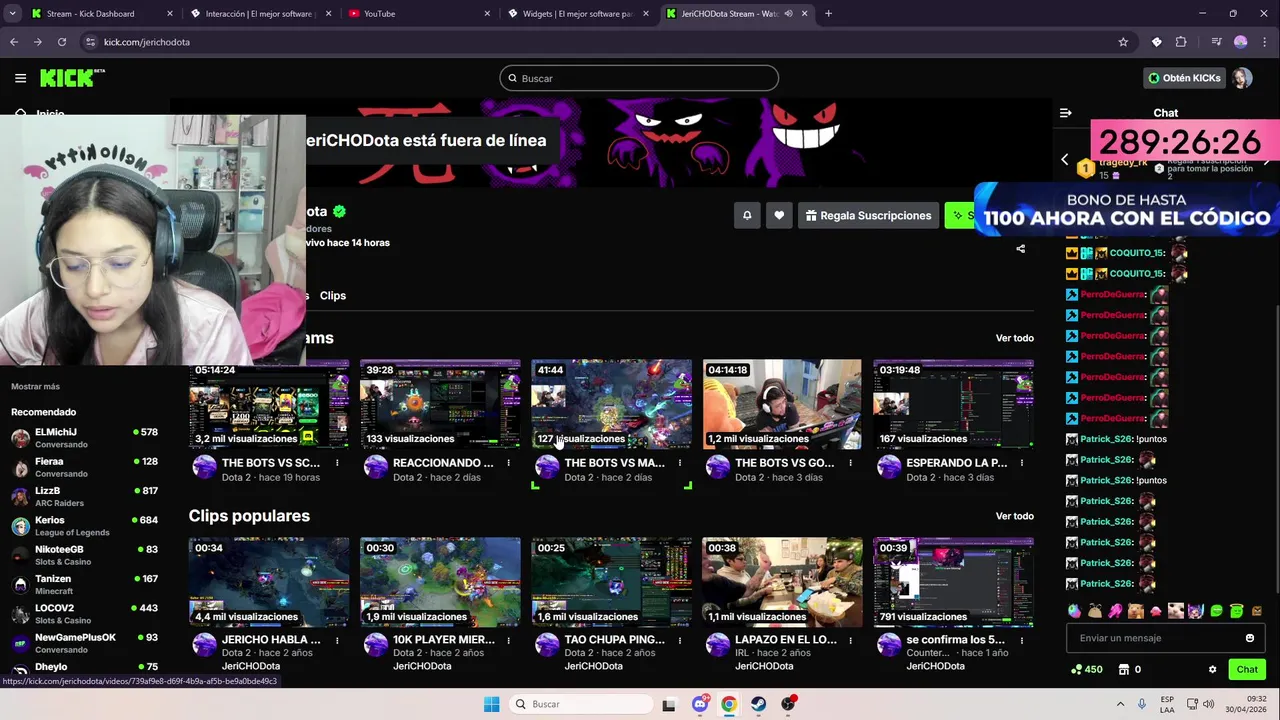Reload the page
This screenshot has height=720, width=1280.
tap(62, 42)
